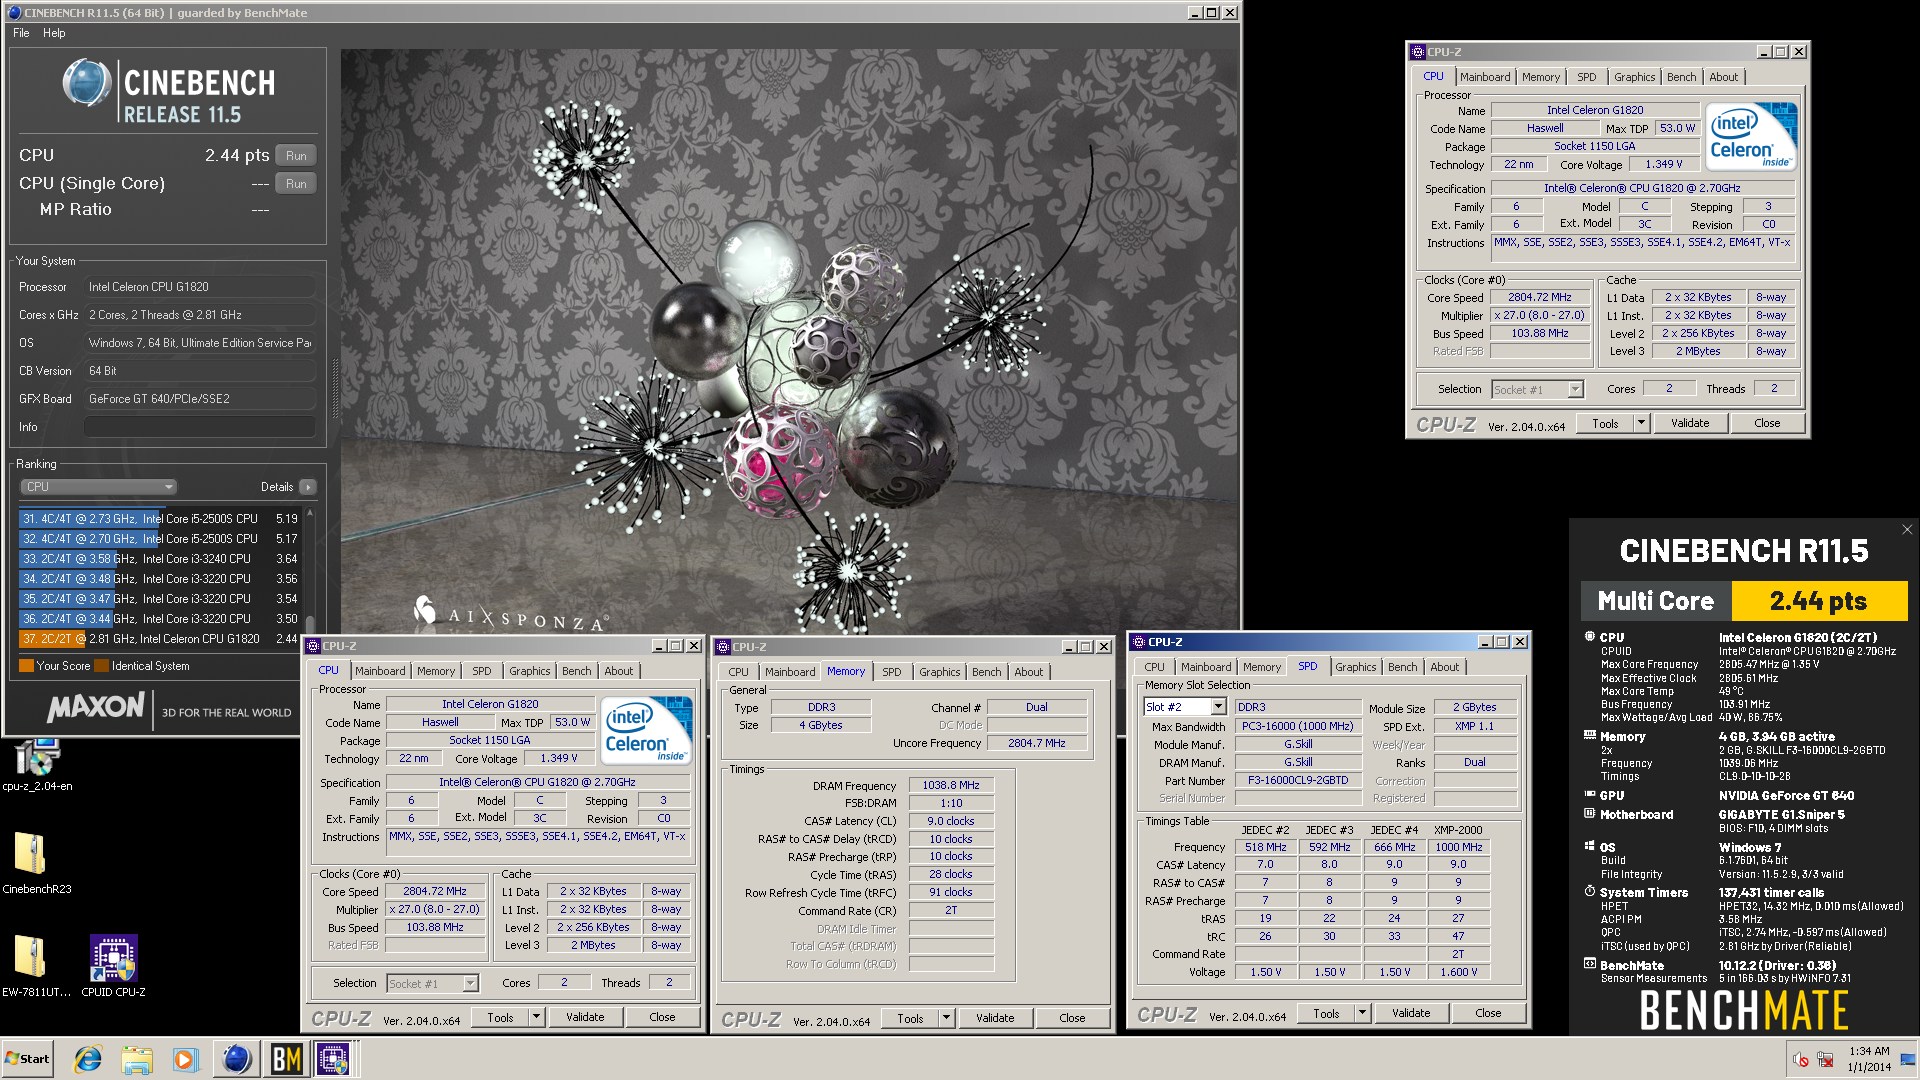The width and height of the screenshot is (1920, 1080).
Task: Open the Start menu
Action: pyautogui.click(x=28, y=1059)
